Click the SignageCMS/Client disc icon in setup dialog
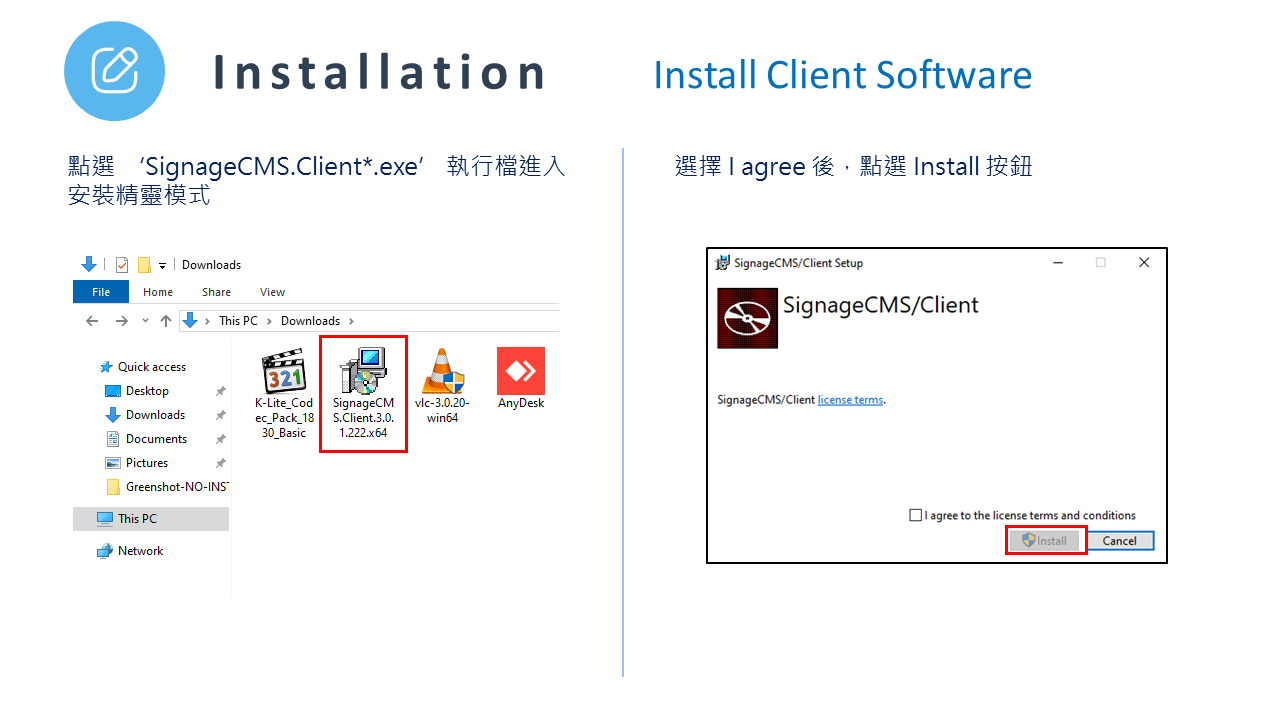This screenshot has width=1280, height=720. coord(747,318)
